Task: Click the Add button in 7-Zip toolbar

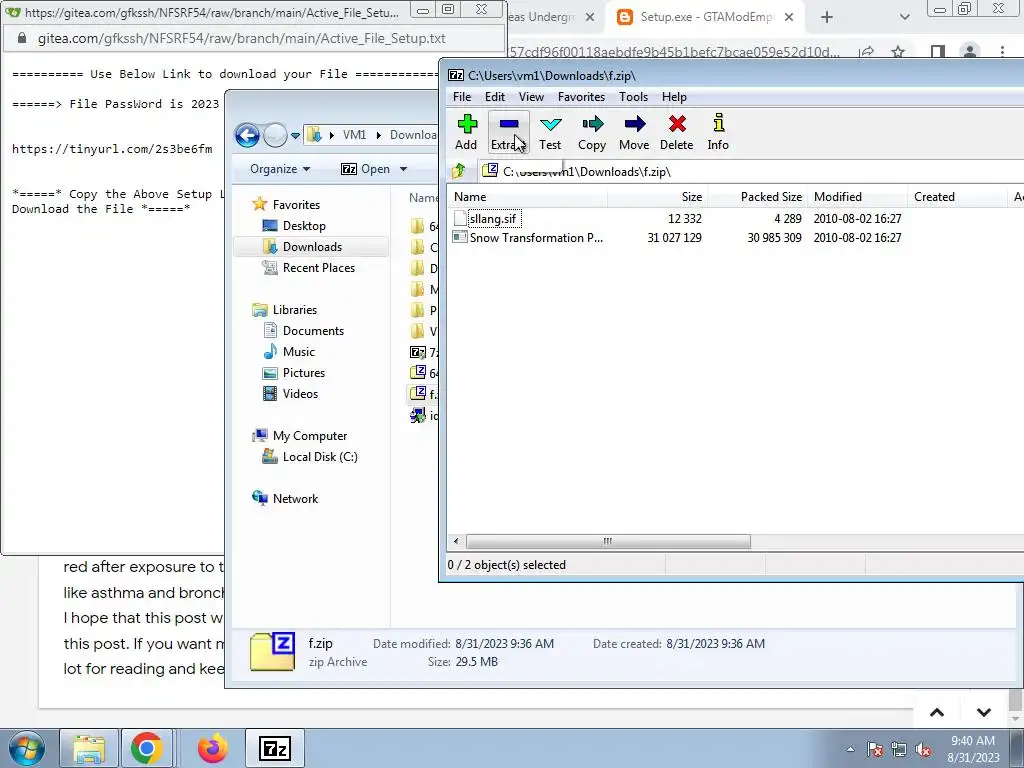Action: 466,132
